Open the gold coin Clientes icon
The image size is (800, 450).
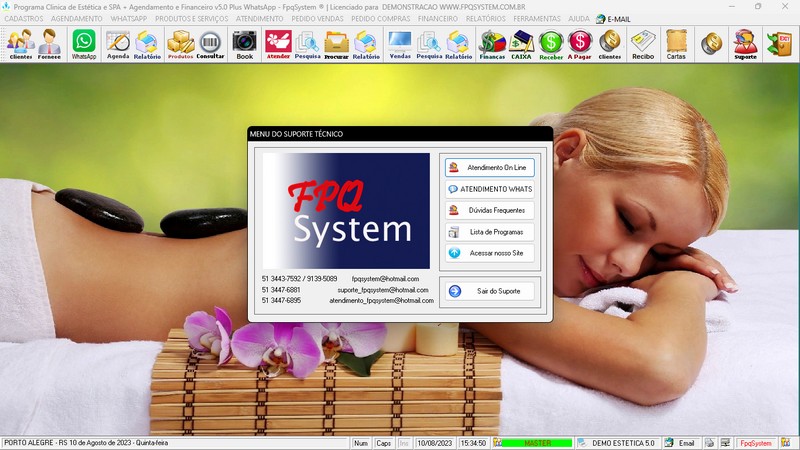tap(610, 44)
